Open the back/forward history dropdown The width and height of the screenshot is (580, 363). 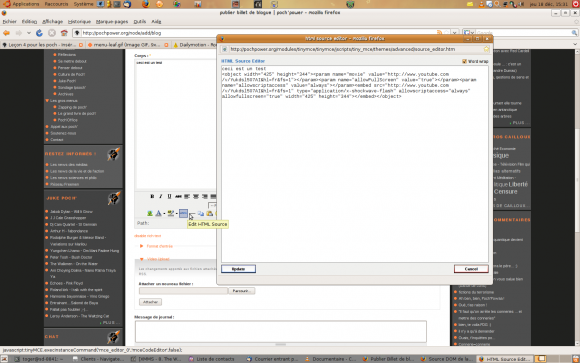pyautogui.click(x=28, y=33)
